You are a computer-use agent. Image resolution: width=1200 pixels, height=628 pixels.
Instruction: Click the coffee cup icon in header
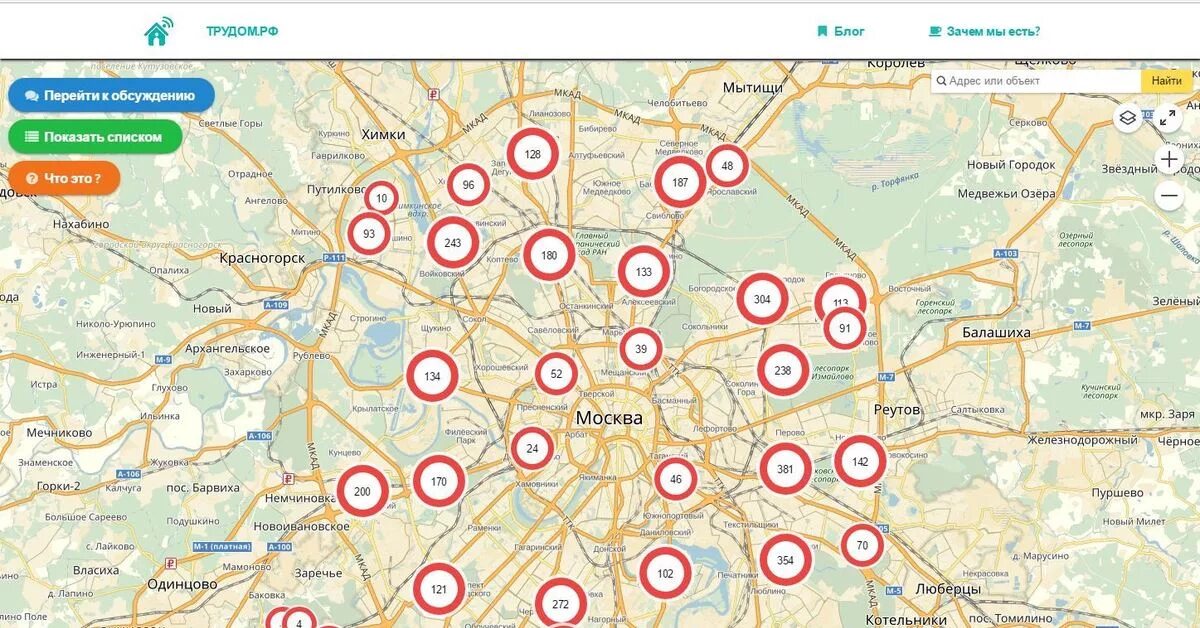click(935, 32)
